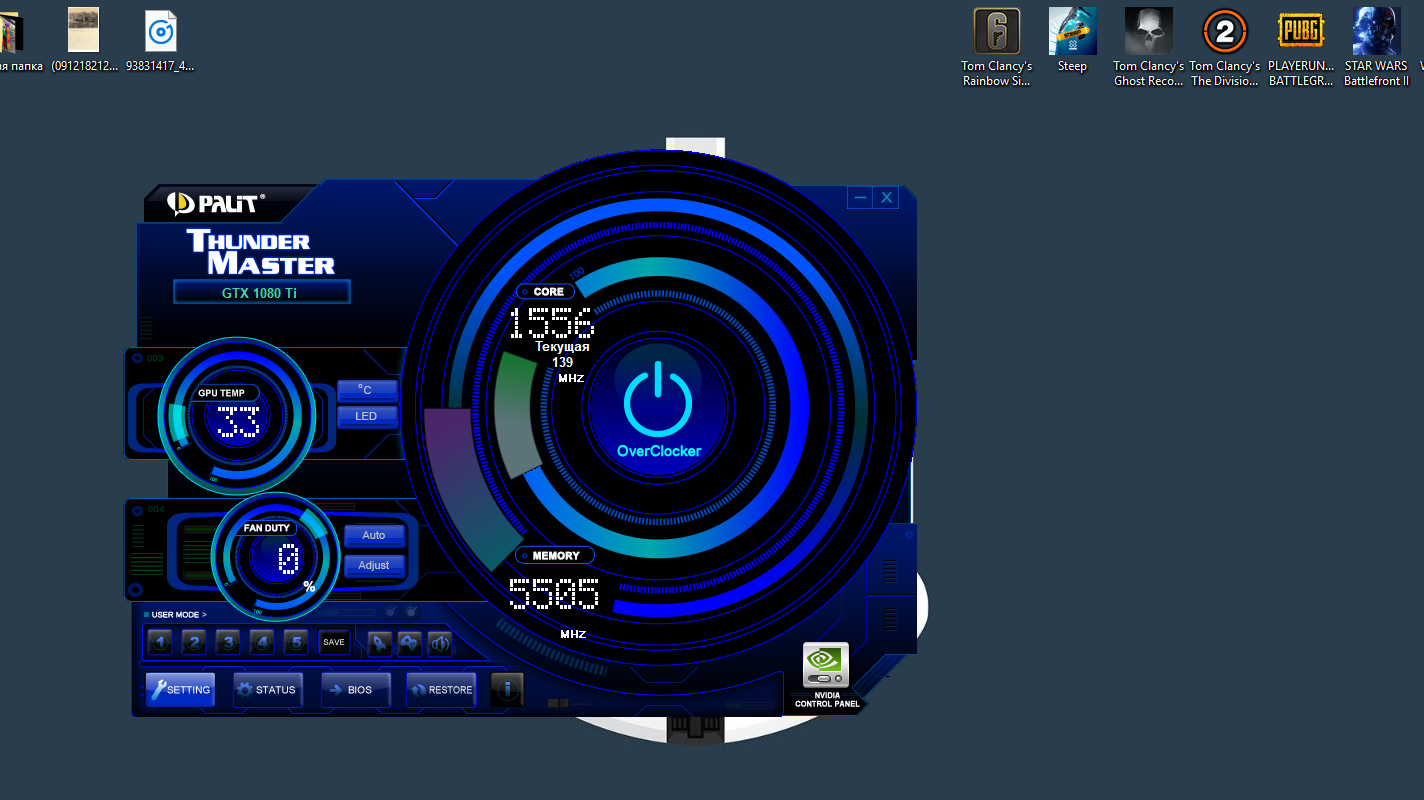Select user mode profile 2

tap(195, 643)
